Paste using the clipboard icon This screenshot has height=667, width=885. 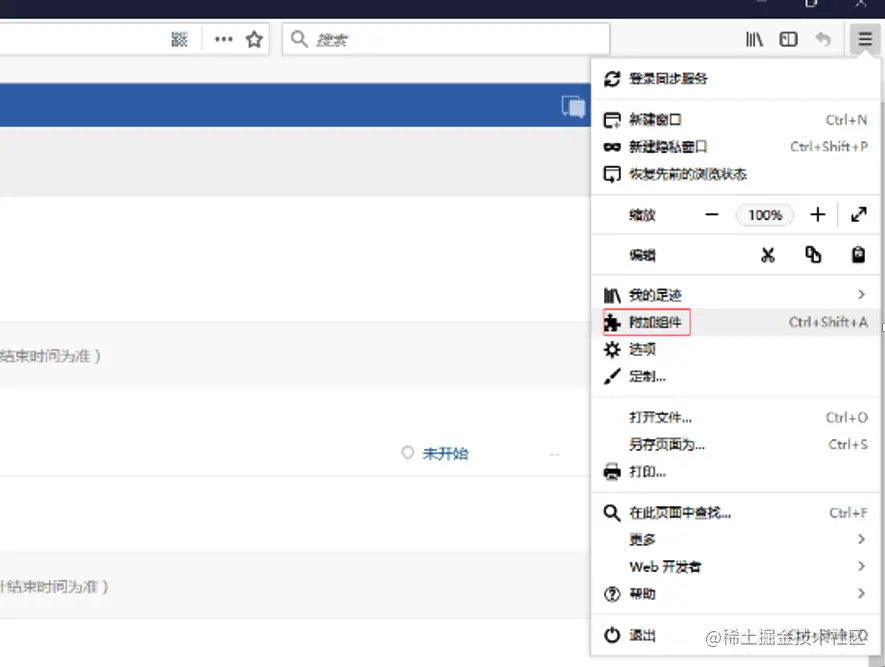(858, 254)
